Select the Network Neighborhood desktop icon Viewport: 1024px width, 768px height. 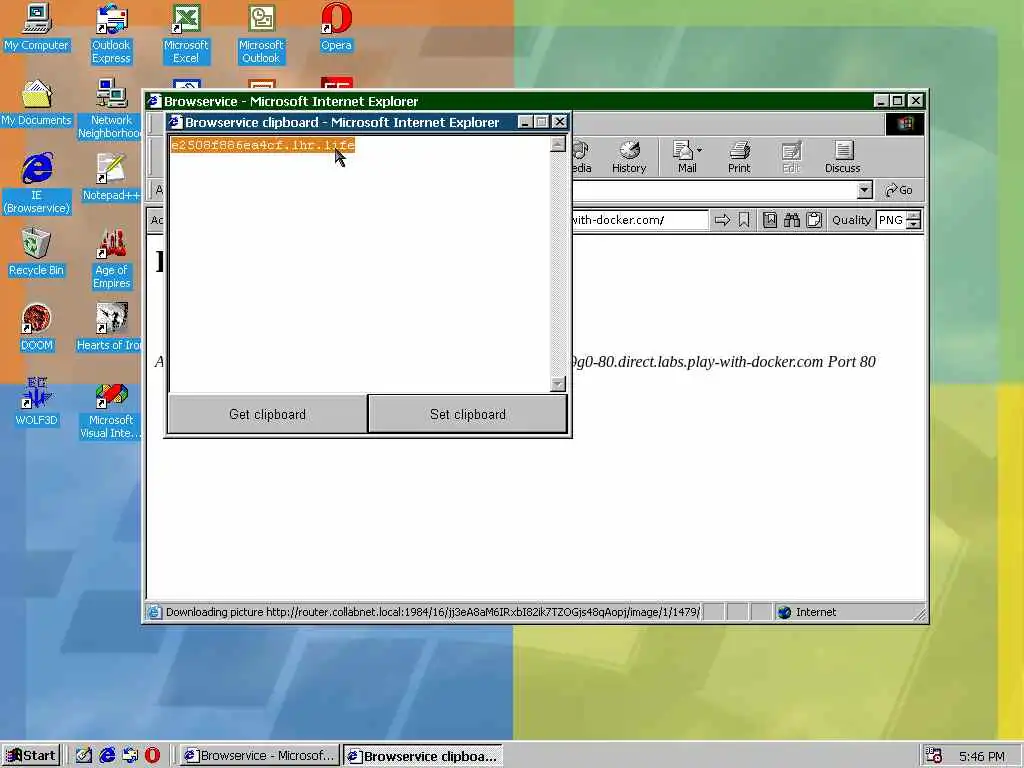click(111, 109)
